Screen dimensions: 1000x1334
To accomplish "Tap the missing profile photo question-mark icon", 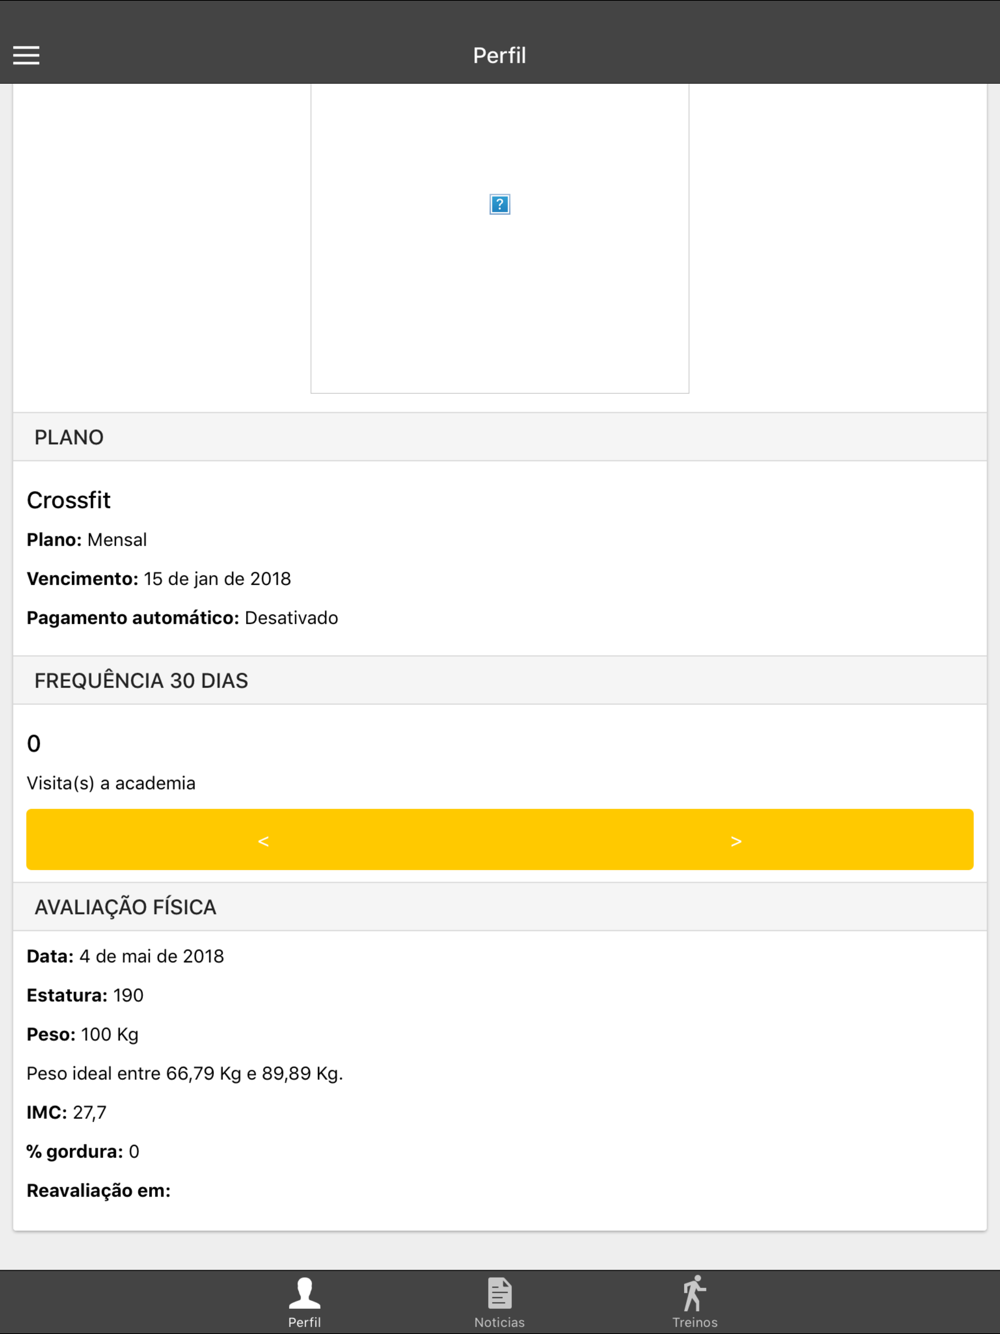I will click(x=500, y=205).
